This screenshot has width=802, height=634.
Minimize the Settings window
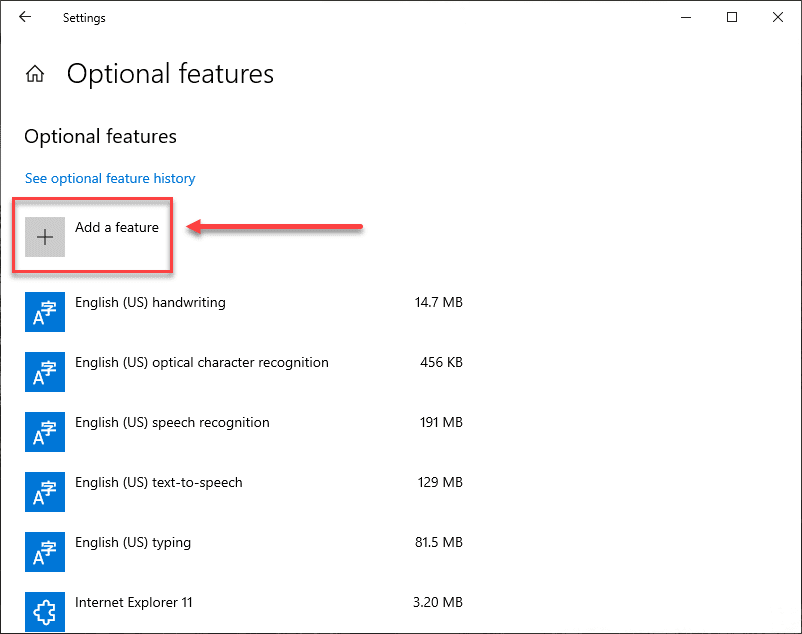686,17
